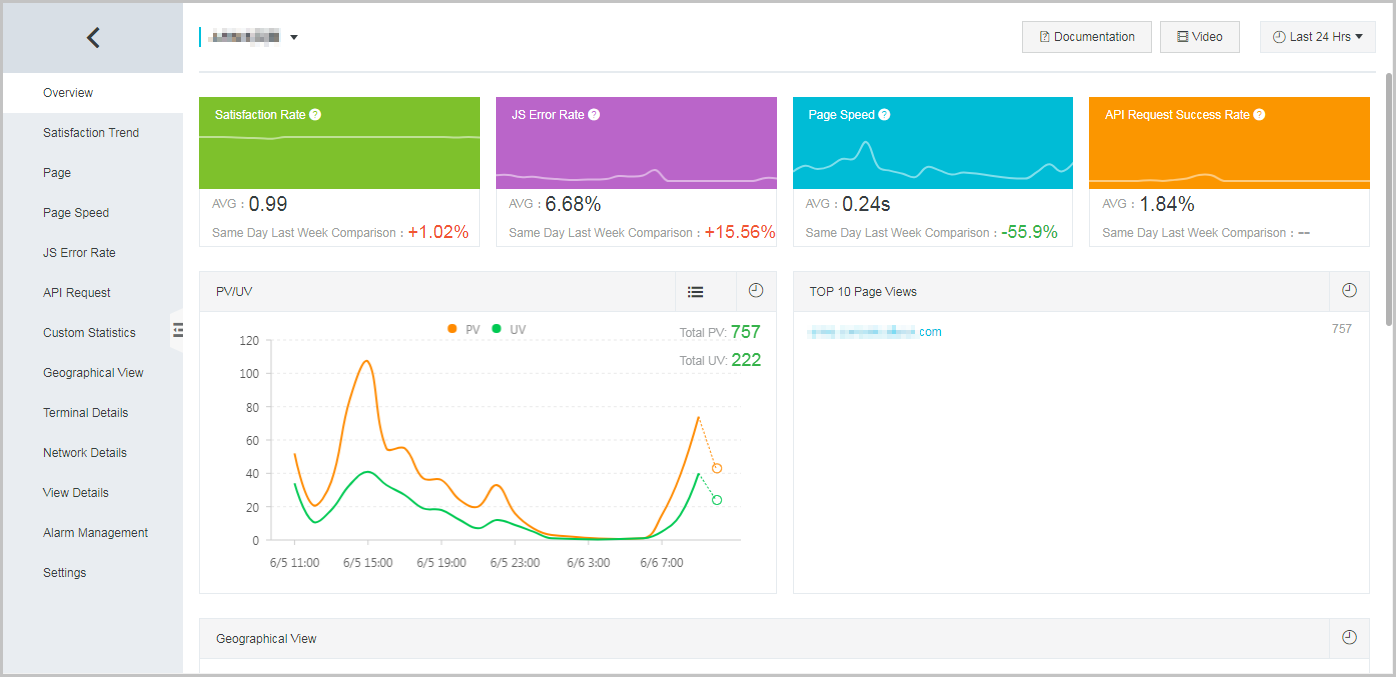Click the Documentation button
Image resolution: width=1396 pixels, height=677 pixels.
pyautogui.click(x=1086, y=37)
